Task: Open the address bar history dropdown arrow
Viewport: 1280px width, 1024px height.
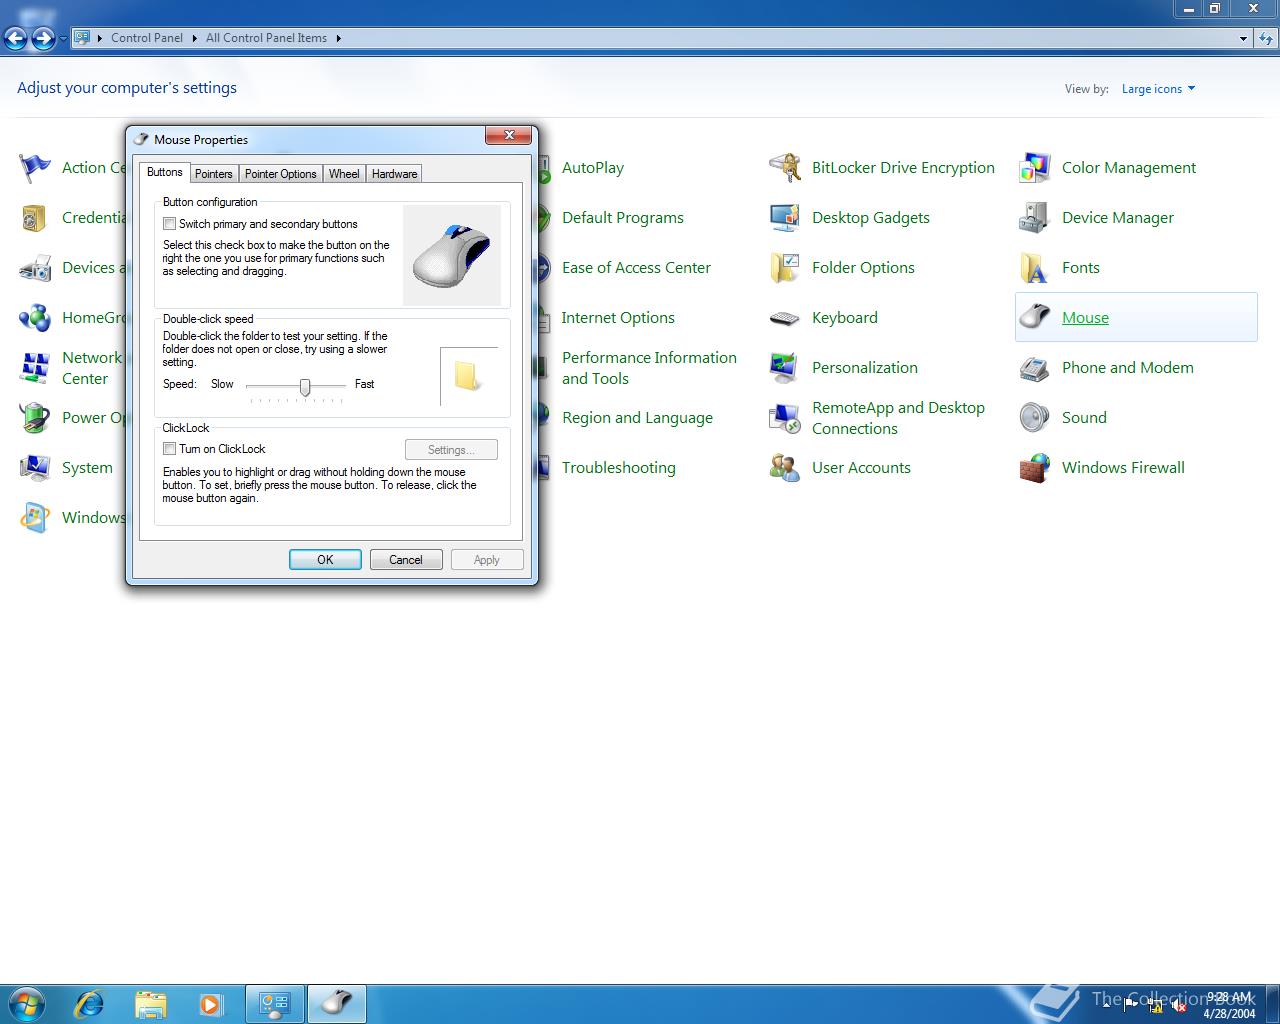Action: 1243,38
